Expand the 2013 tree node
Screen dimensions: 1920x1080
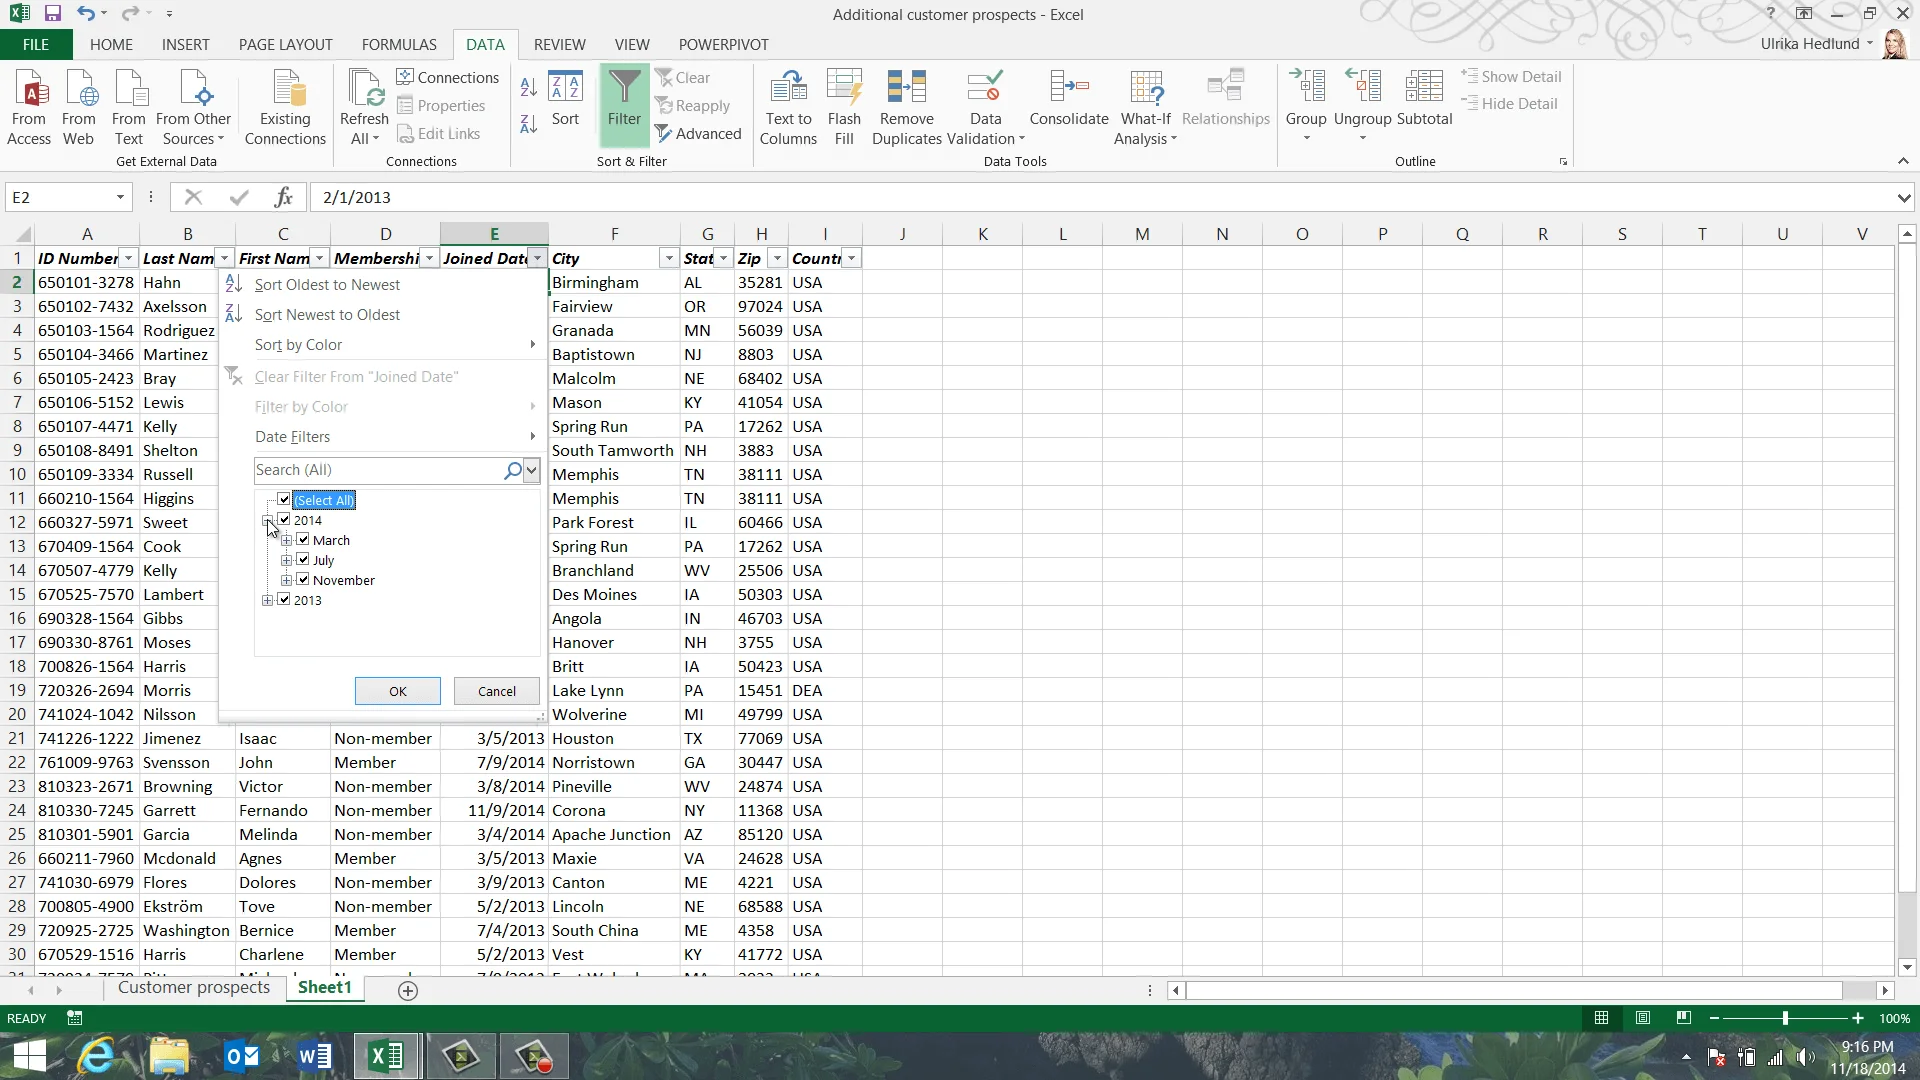(267, 600)
